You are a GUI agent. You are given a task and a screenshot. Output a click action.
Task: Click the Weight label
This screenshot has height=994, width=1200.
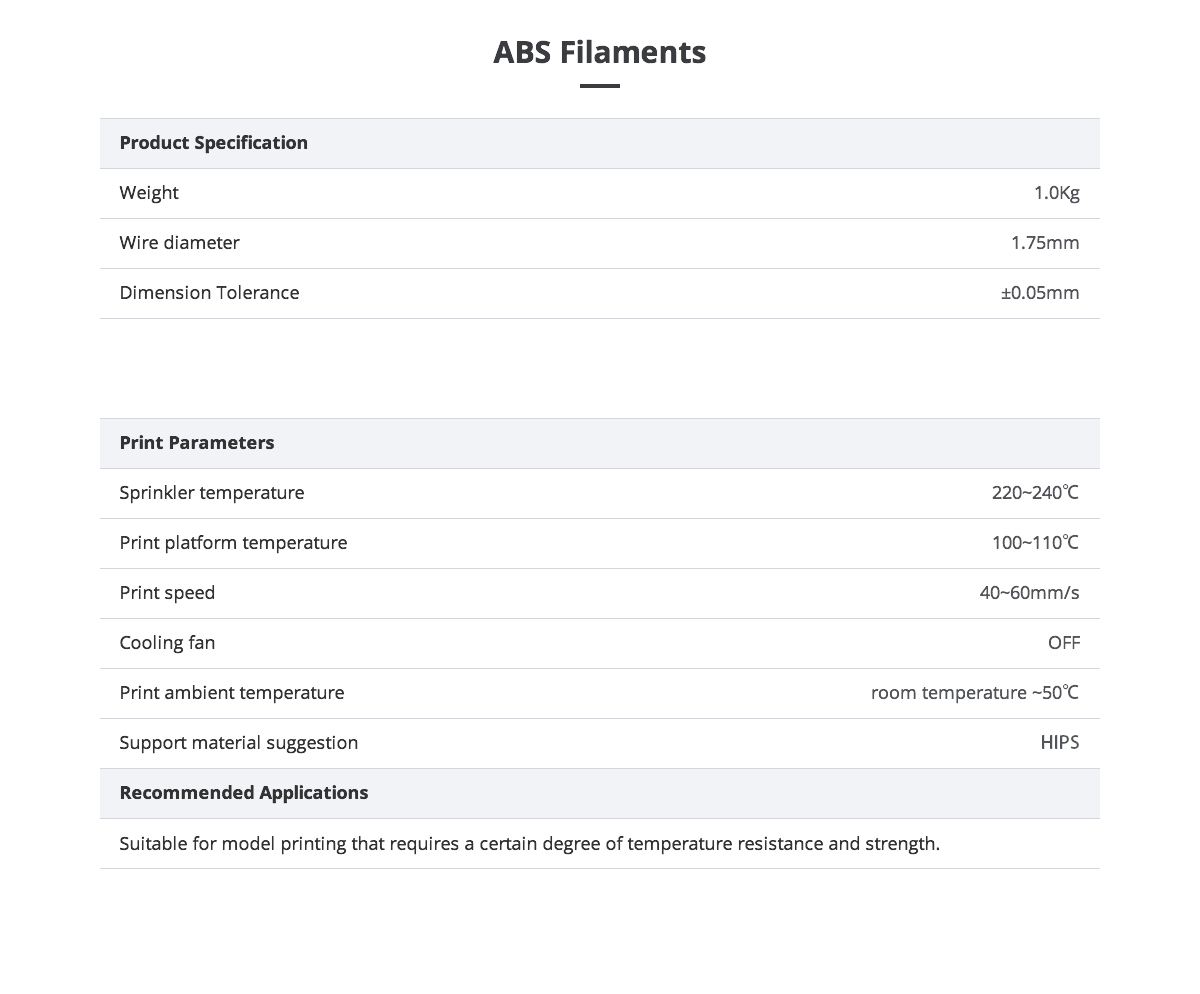149,193
